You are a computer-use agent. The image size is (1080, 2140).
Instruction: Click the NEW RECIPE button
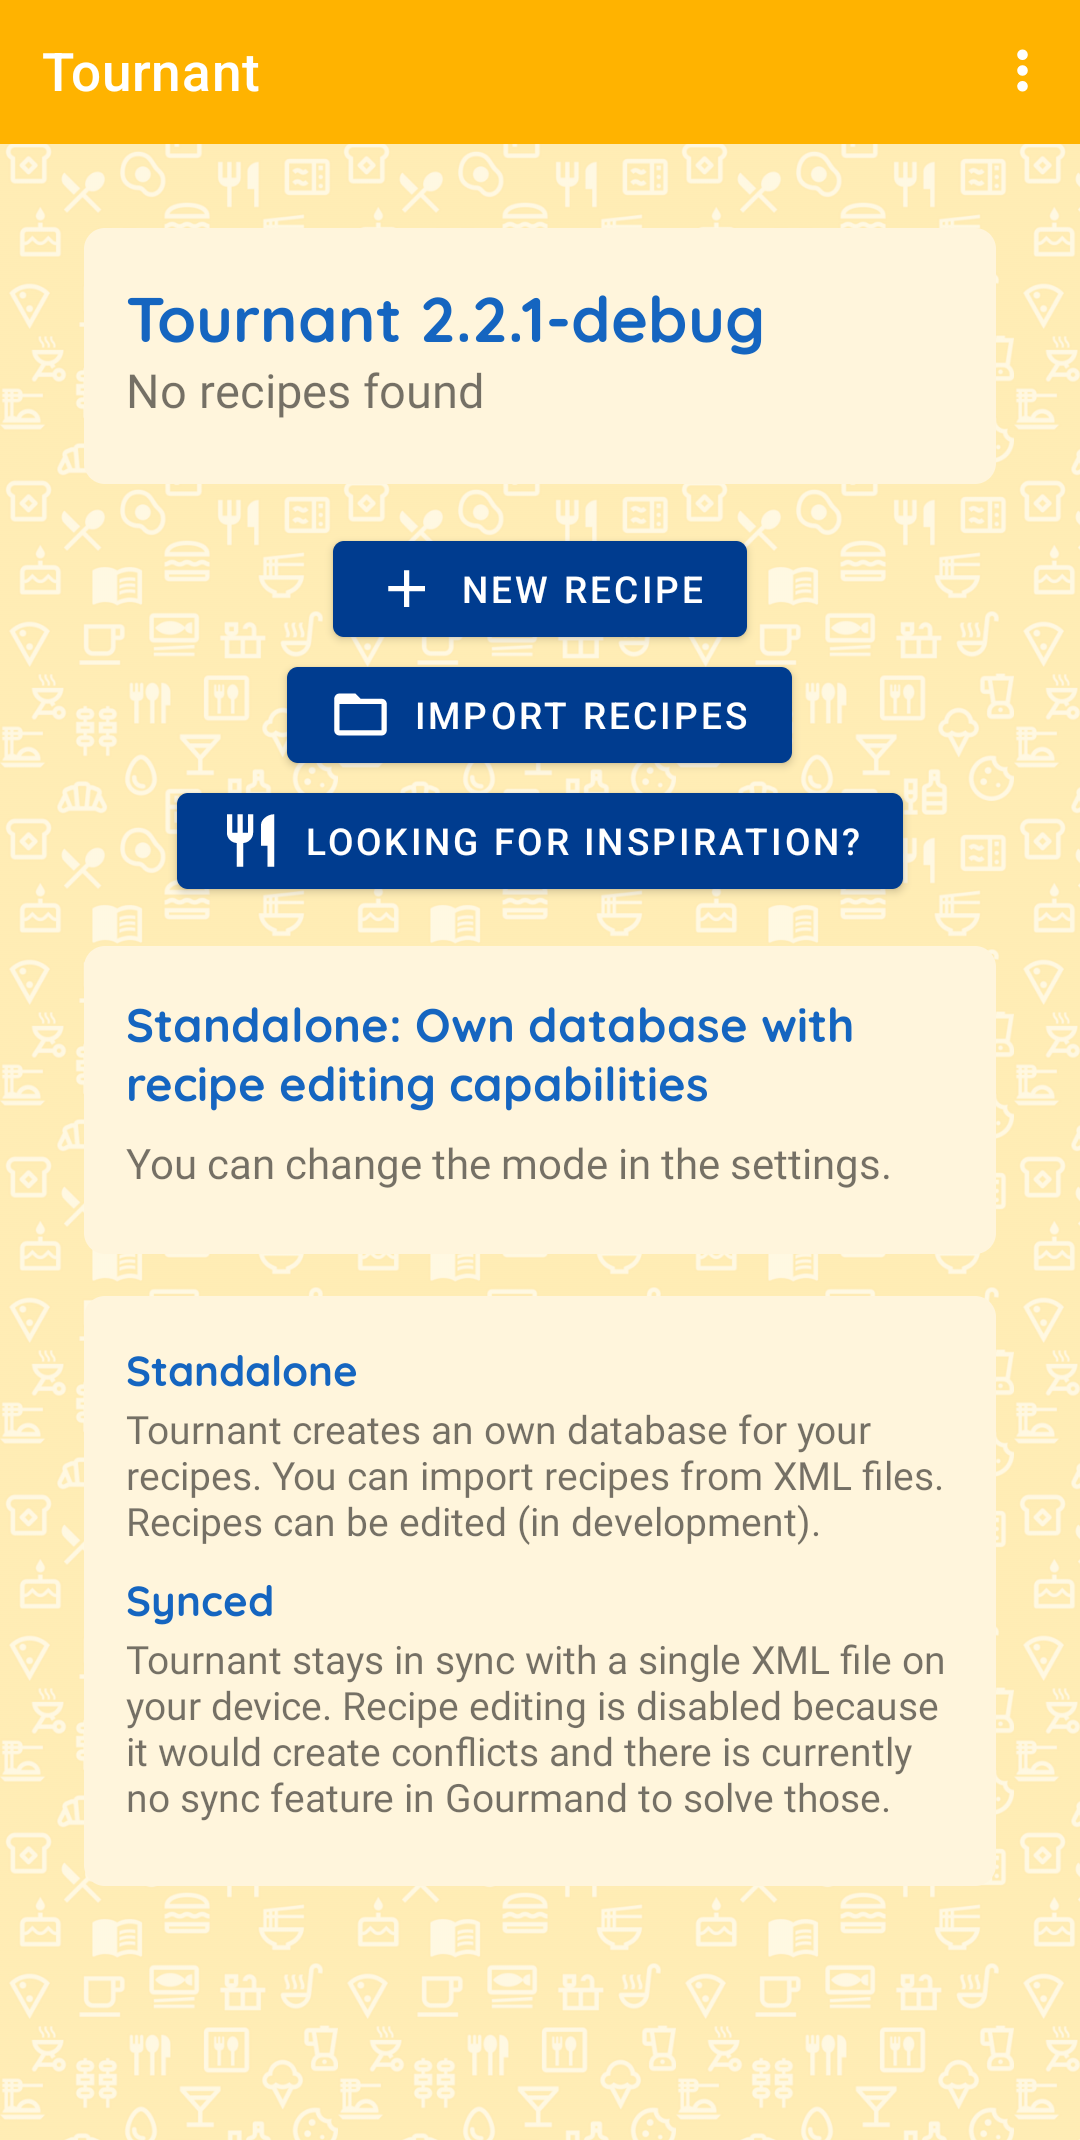(x=539, y=589)
